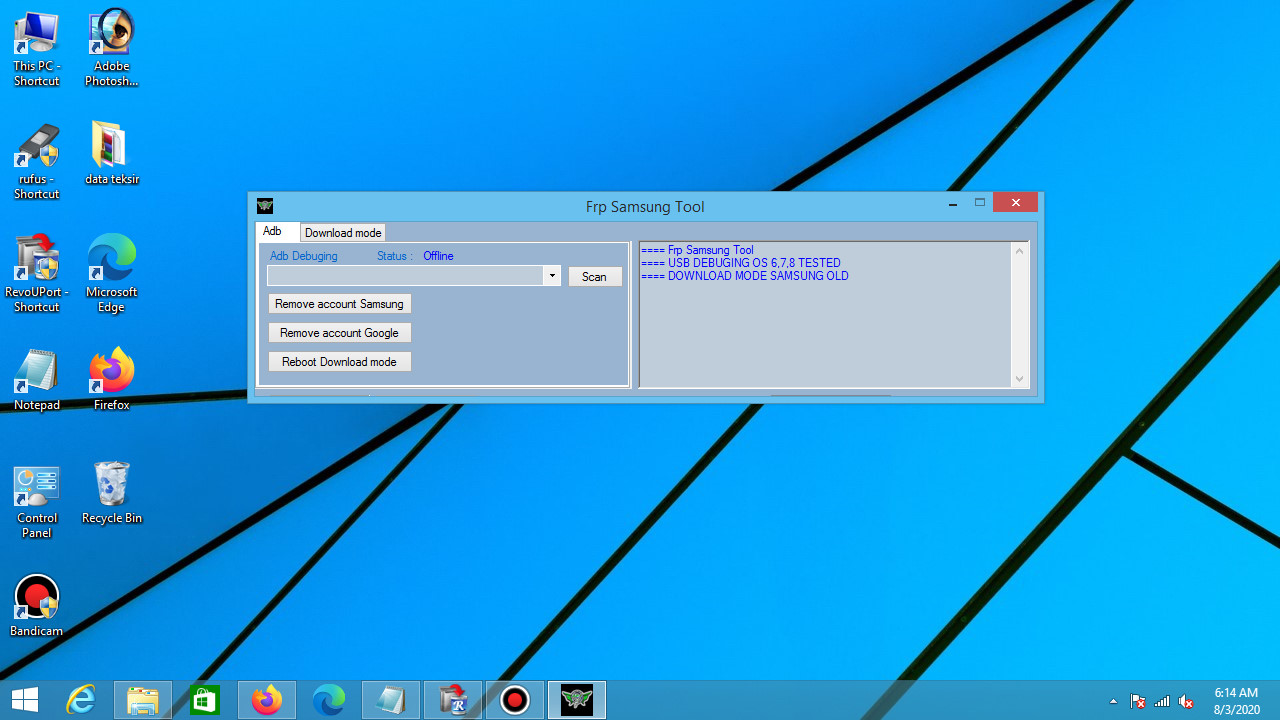Maximize the Frp Samsung Tool window
The width and height of the screenshot is (1280, 720).
(x=980, y=203)
